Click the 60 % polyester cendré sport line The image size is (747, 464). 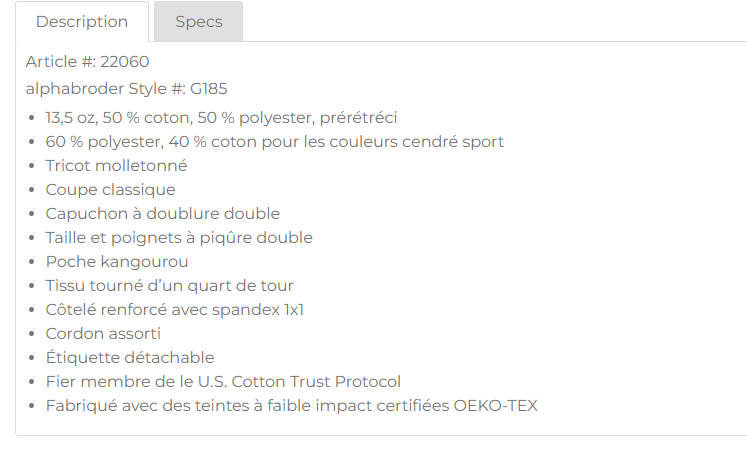coord(274,142)
